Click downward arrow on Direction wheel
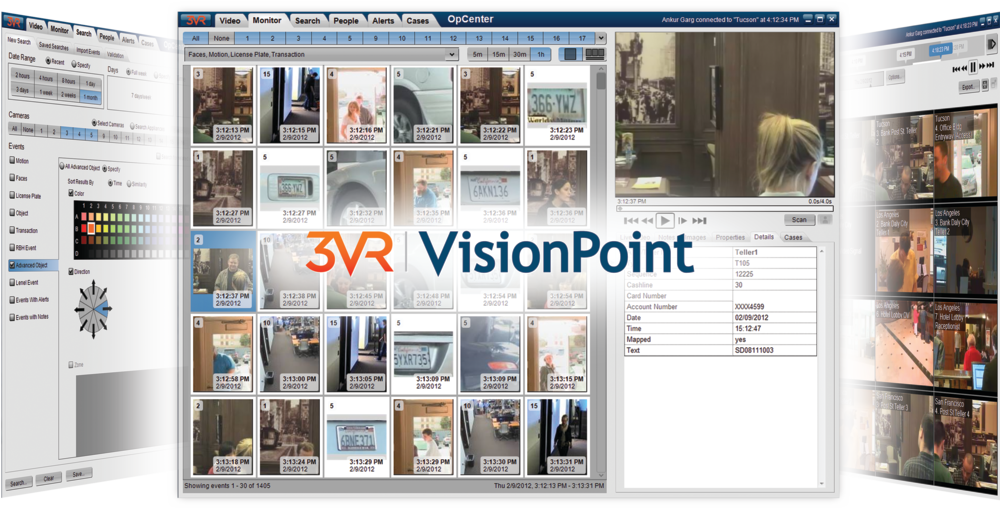This screenshot has width=1000, height=516. click(x=94, y=332)
